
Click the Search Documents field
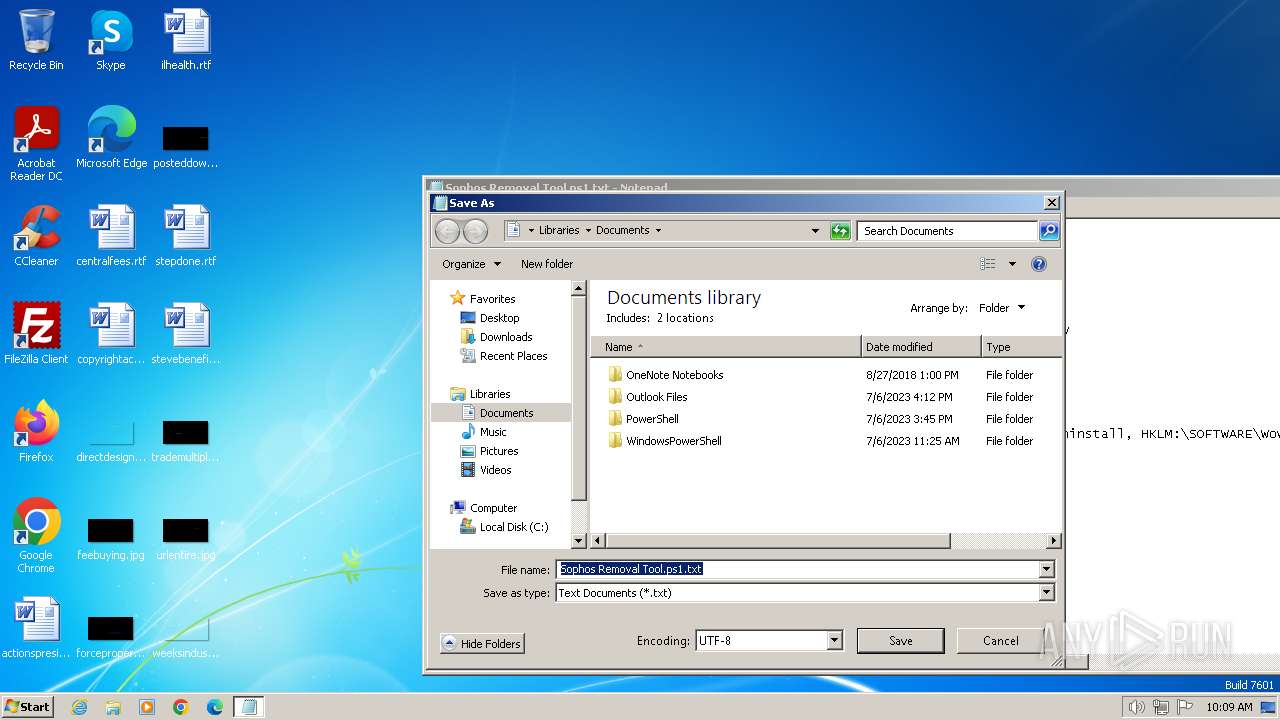click(x=947, y=231)
